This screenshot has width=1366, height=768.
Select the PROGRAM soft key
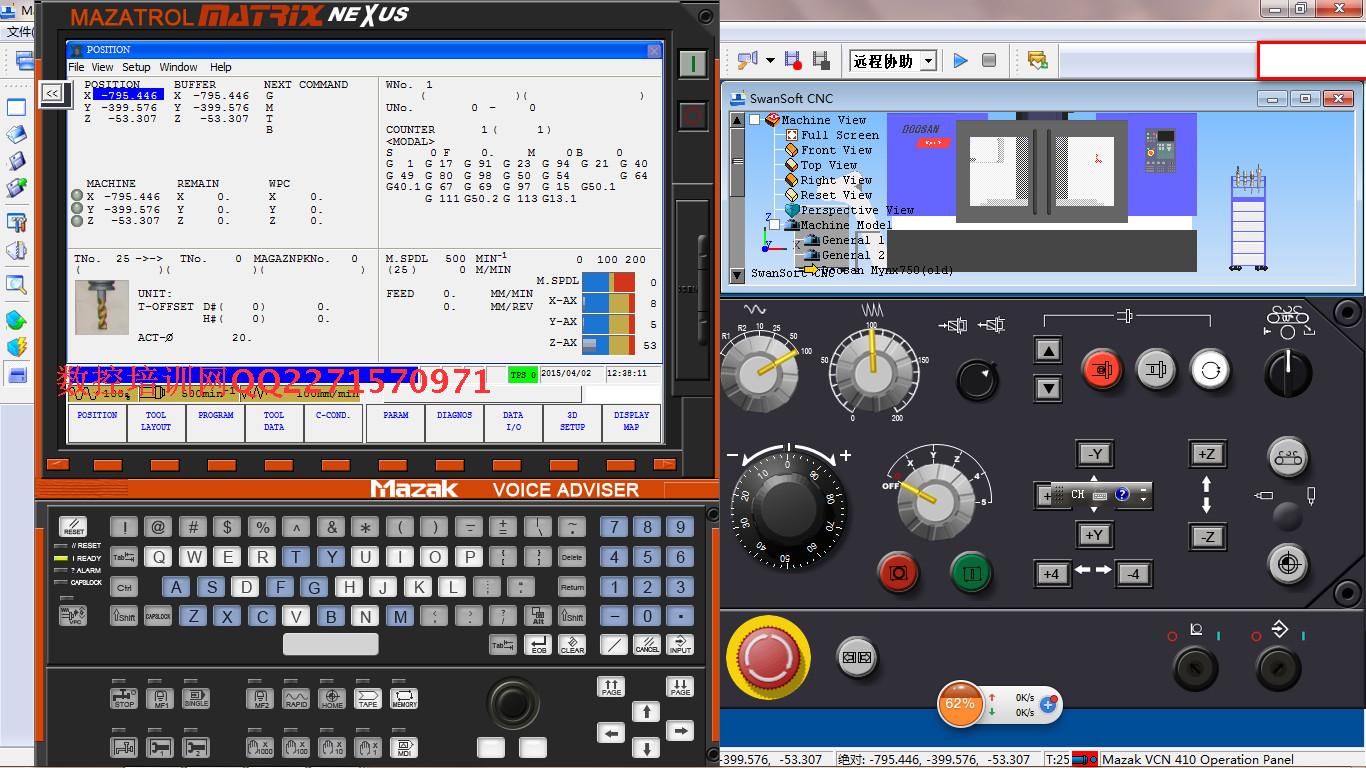coord(215,421)
